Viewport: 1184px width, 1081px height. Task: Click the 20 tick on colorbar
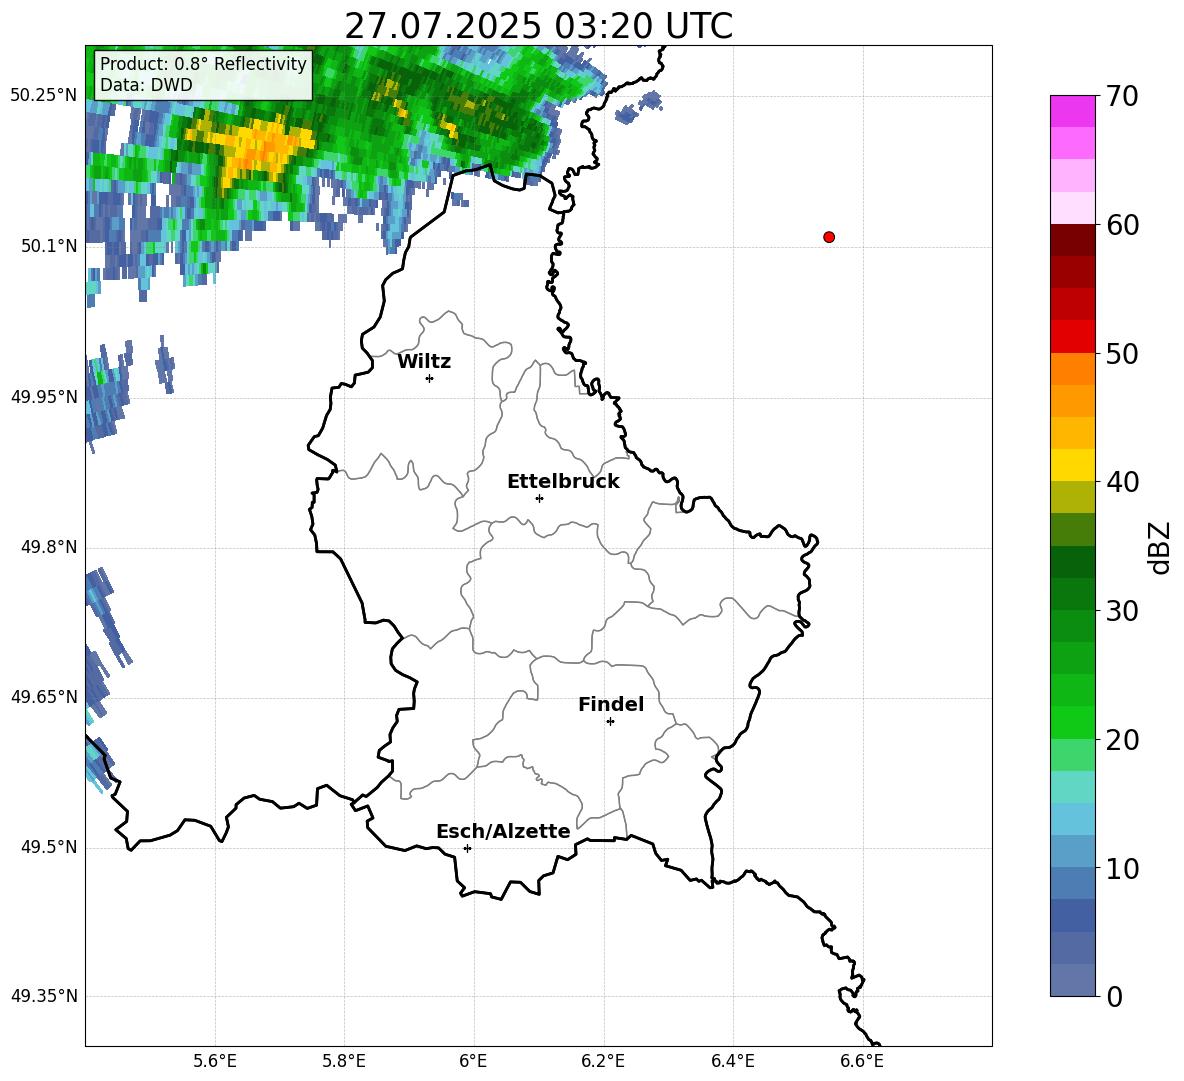tap(1122, 740)
